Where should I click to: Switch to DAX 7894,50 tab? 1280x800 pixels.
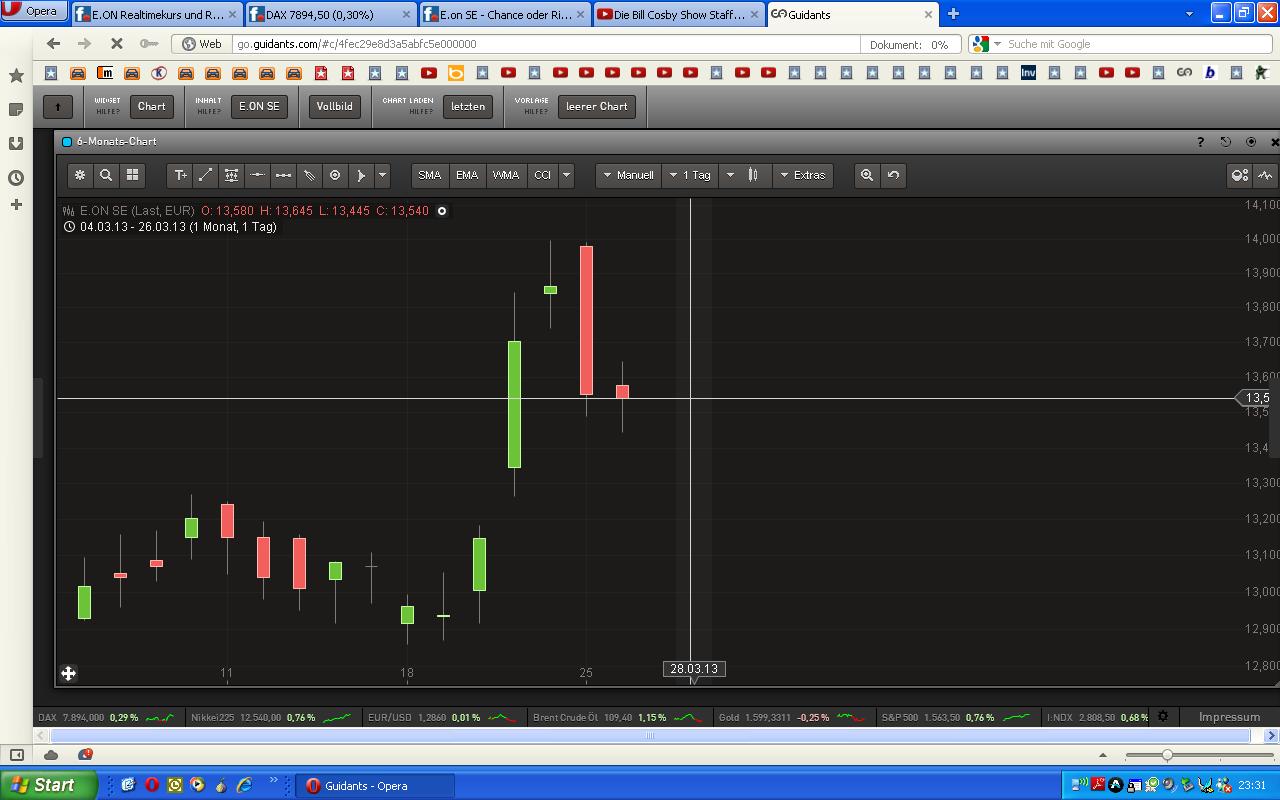(x=330, y=15)
